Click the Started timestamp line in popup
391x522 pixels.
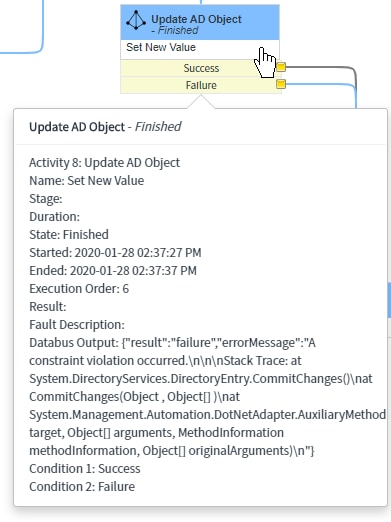pyautogui.click(x=115, y=253)
